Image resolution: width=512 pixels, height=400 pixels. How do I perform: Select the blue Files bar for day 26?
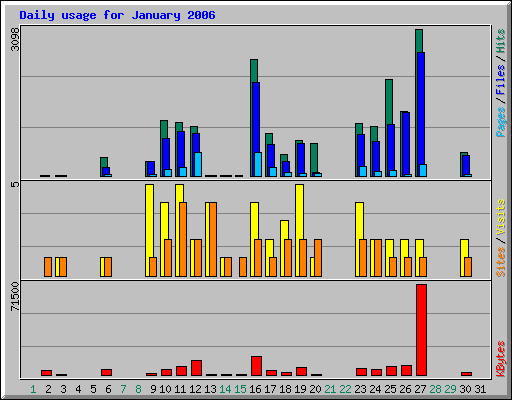click(x=406, y=143)
